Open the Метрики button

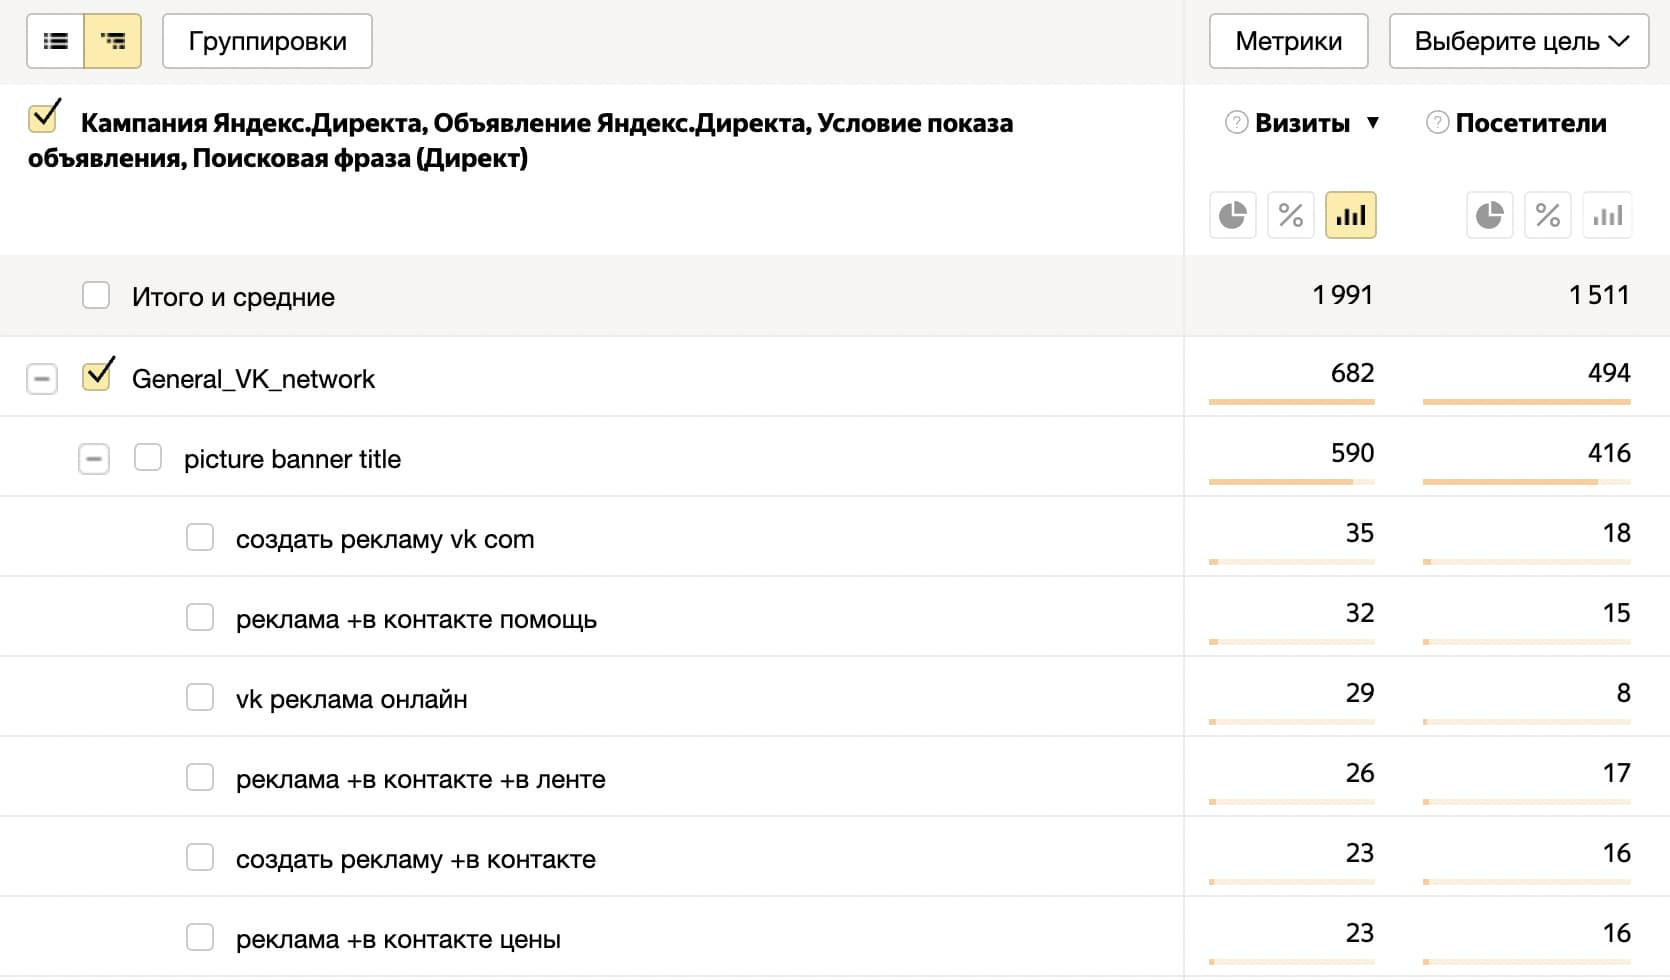tap(1288, 41)
